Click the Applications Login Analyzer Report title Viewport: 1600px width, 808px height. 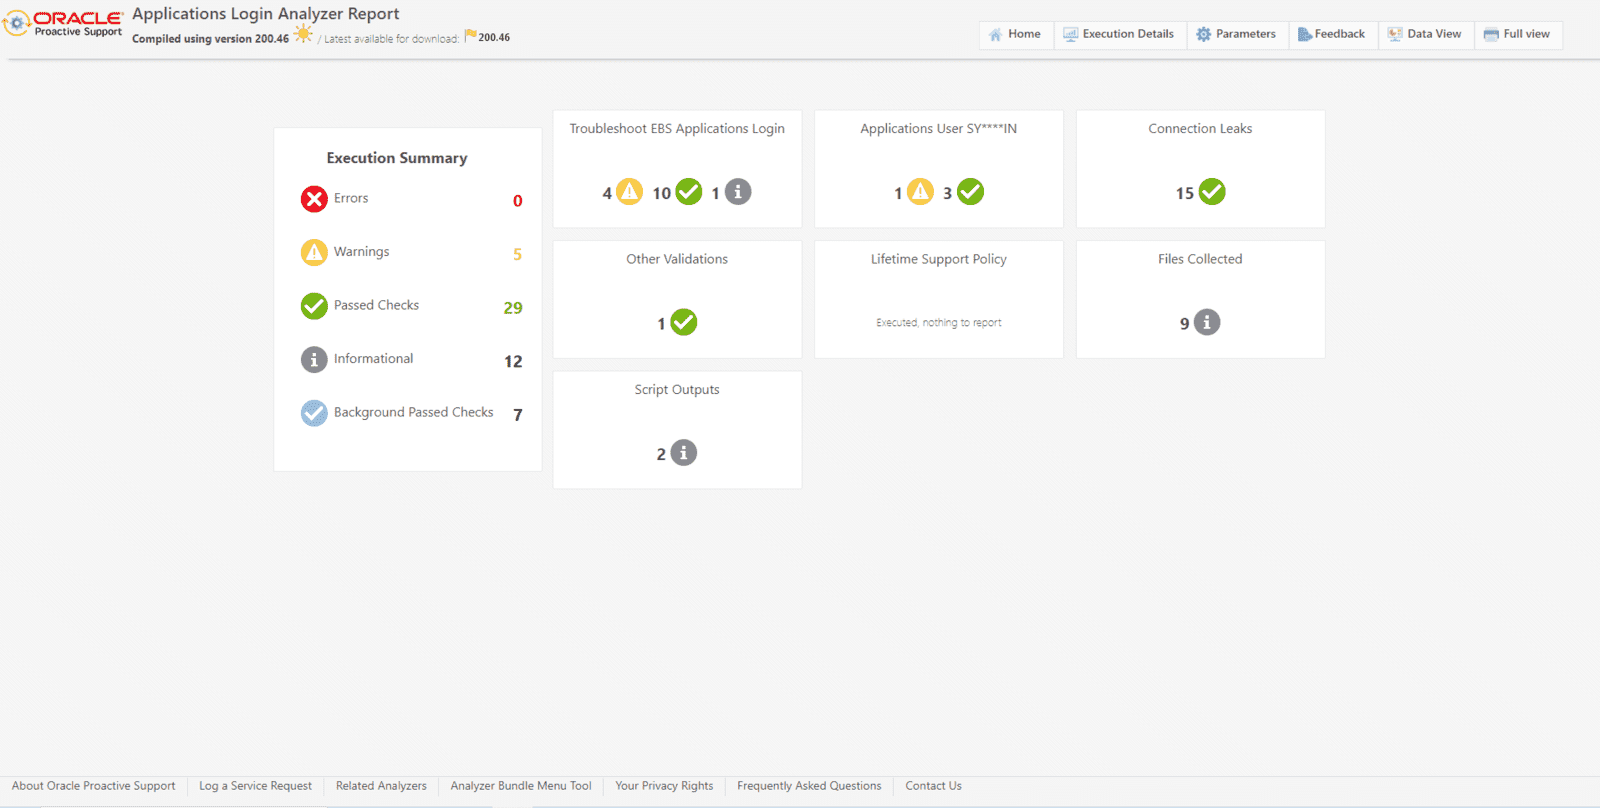click(x=266, y=14)
